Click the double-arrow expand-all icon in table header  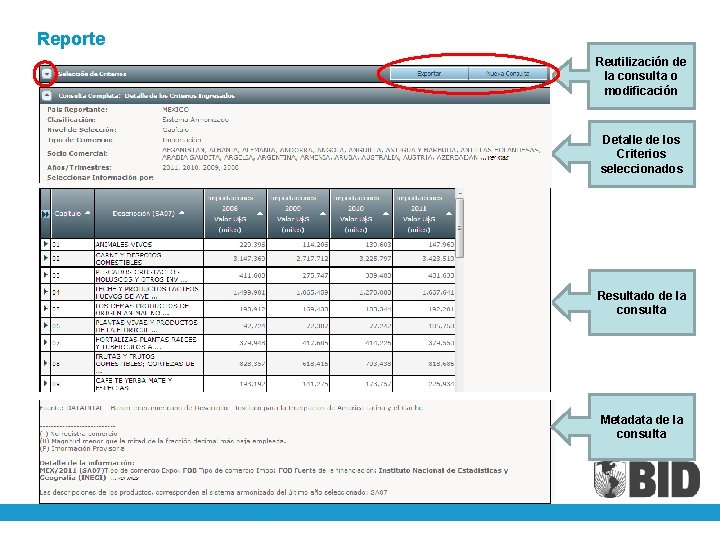(x=45, y=214)
